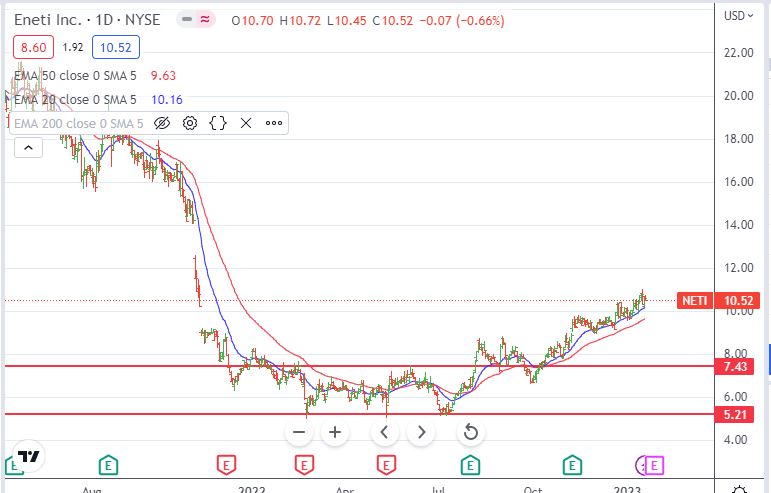Image resolution: width=771 pixels, height=493 pixels.
Task: Toggle the pill icon beside NYSE
Action: (x=187, y=20)
